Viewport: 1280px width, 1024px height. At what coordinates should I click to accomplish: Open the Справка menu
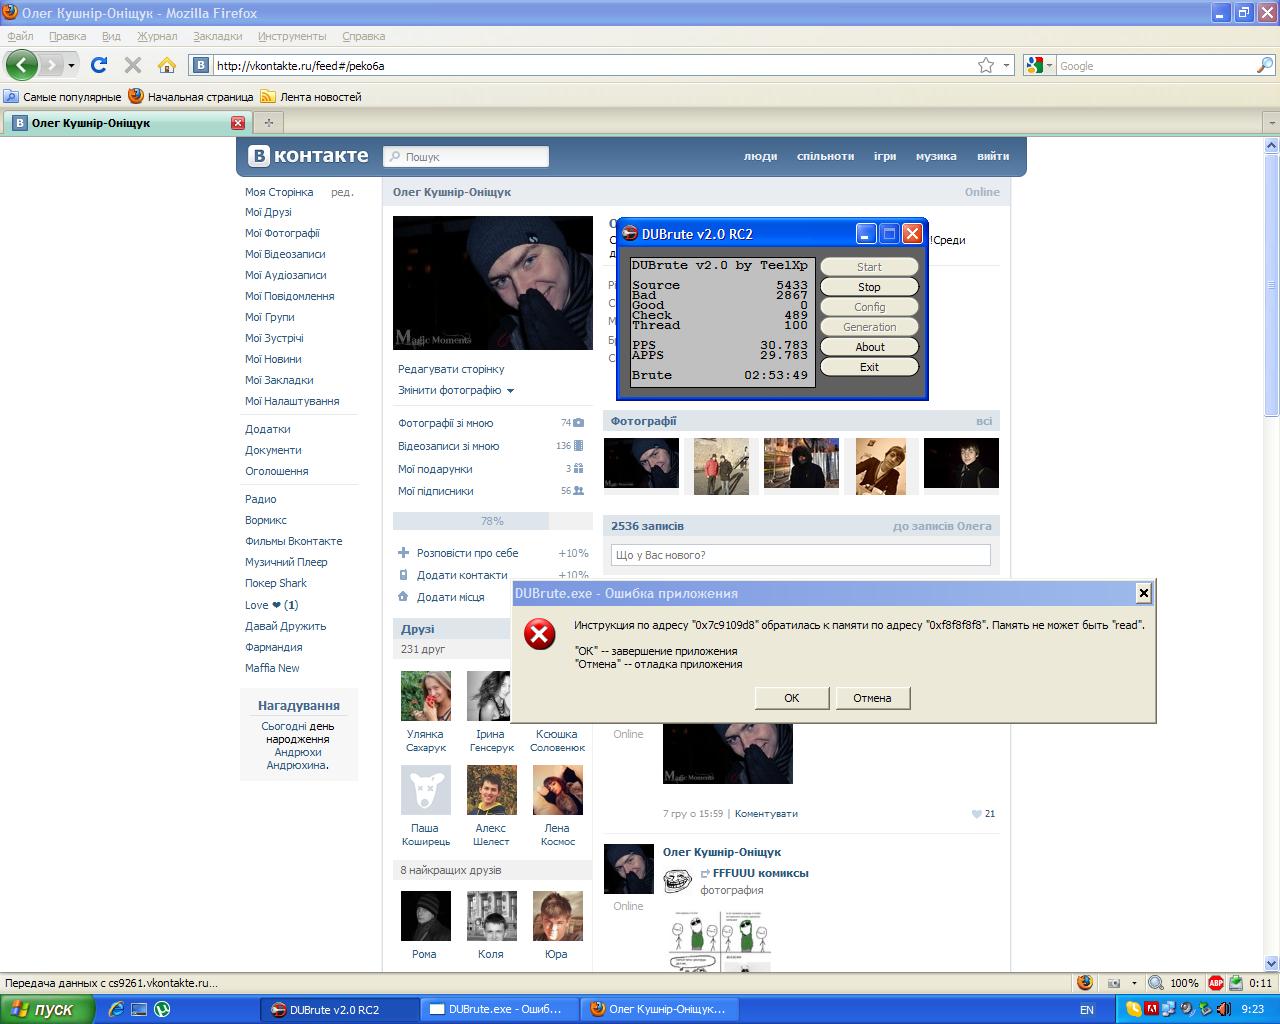click(x=363, y=36)
